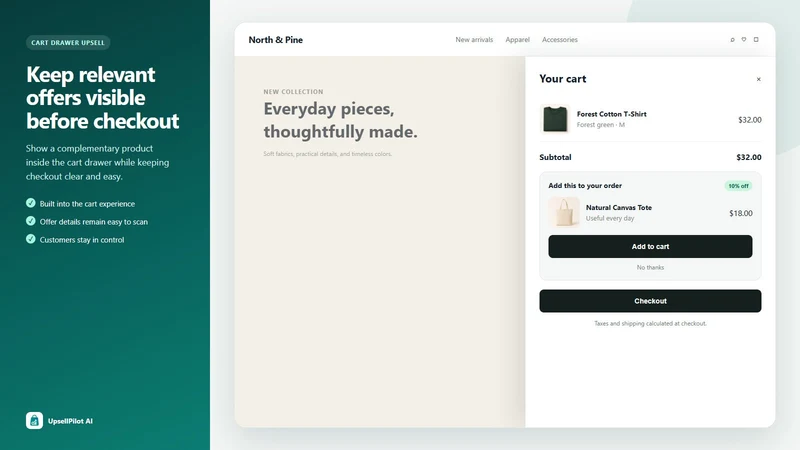Open the wishlist heart icon
This screenshot has width=800, height=450.
[x=744, y=40]
